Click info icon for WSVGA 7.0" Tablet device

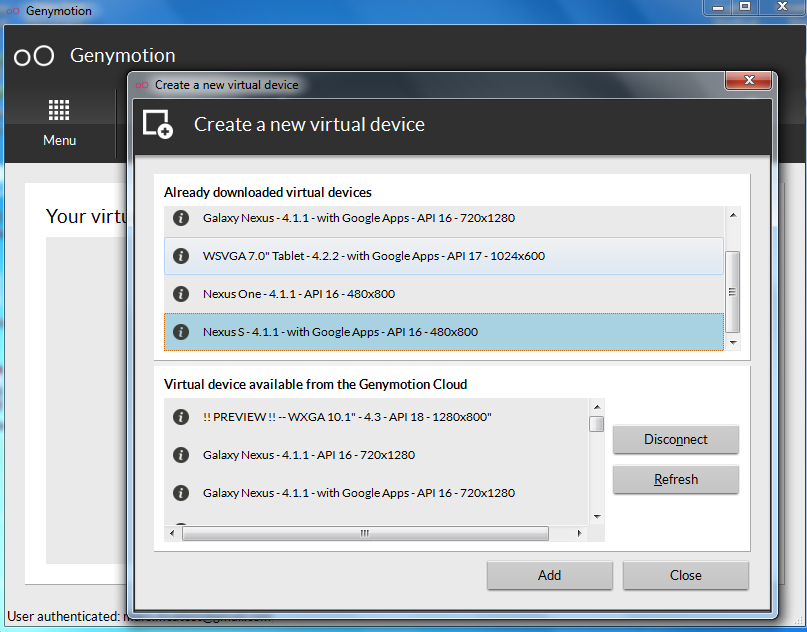pos(181,256)
